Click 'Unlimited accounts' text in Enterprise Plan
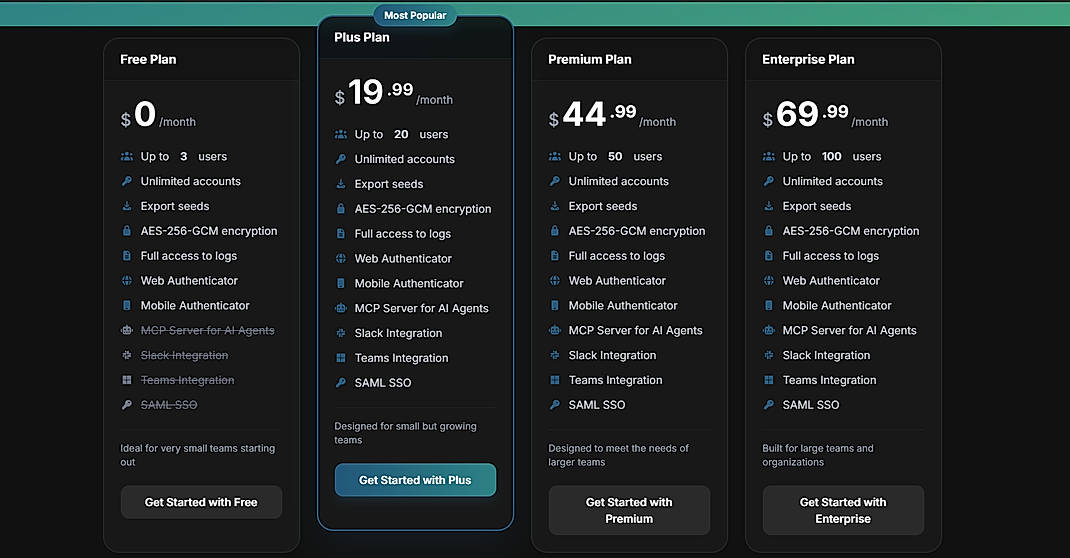1070x558 pixels. pos(833,181)
